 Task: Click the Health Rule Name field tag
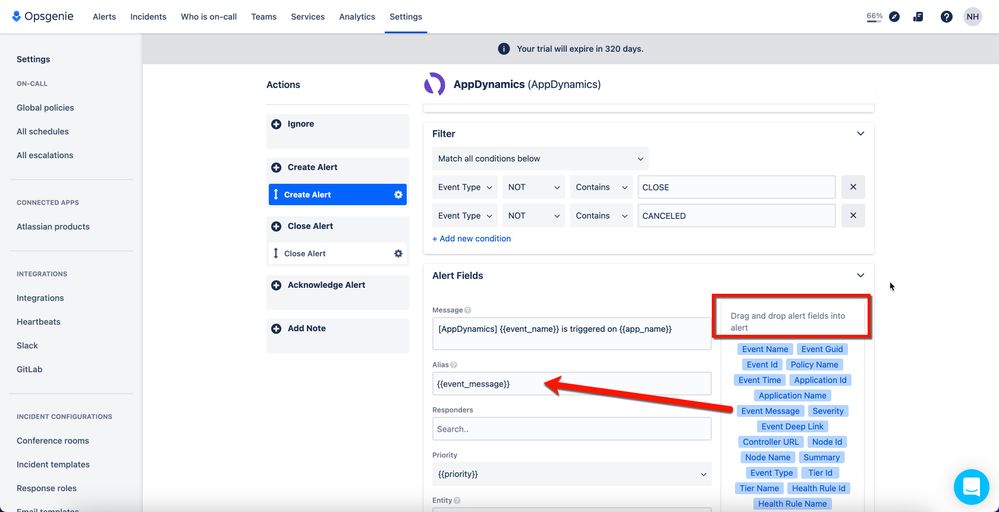click(x=793, y=504)
